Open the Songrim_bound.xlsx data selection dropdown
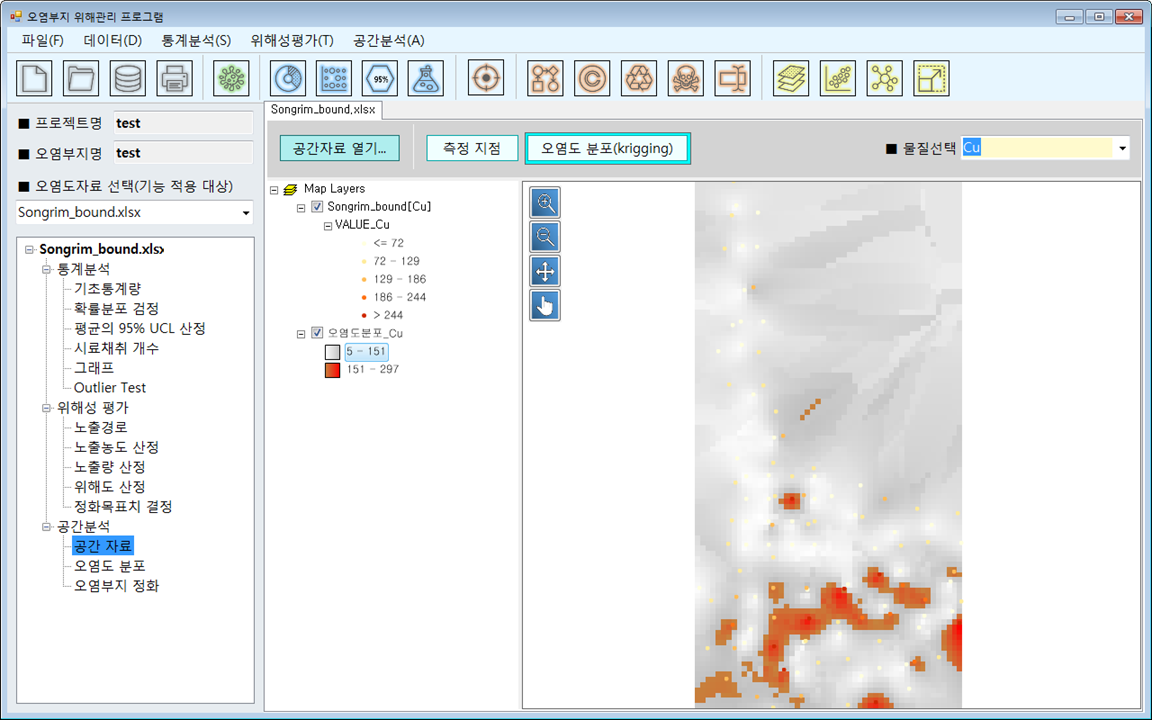 point(246,213)
